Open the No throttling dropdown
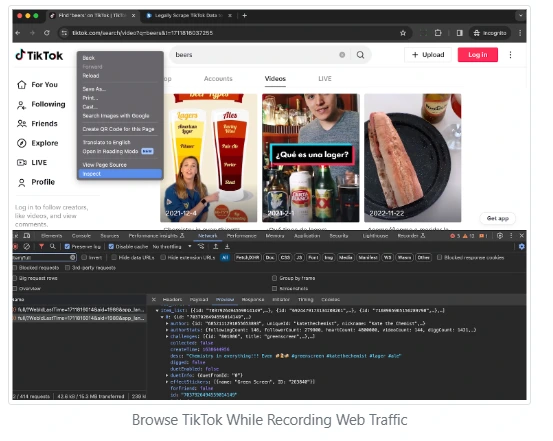 (x=172, y=247)
